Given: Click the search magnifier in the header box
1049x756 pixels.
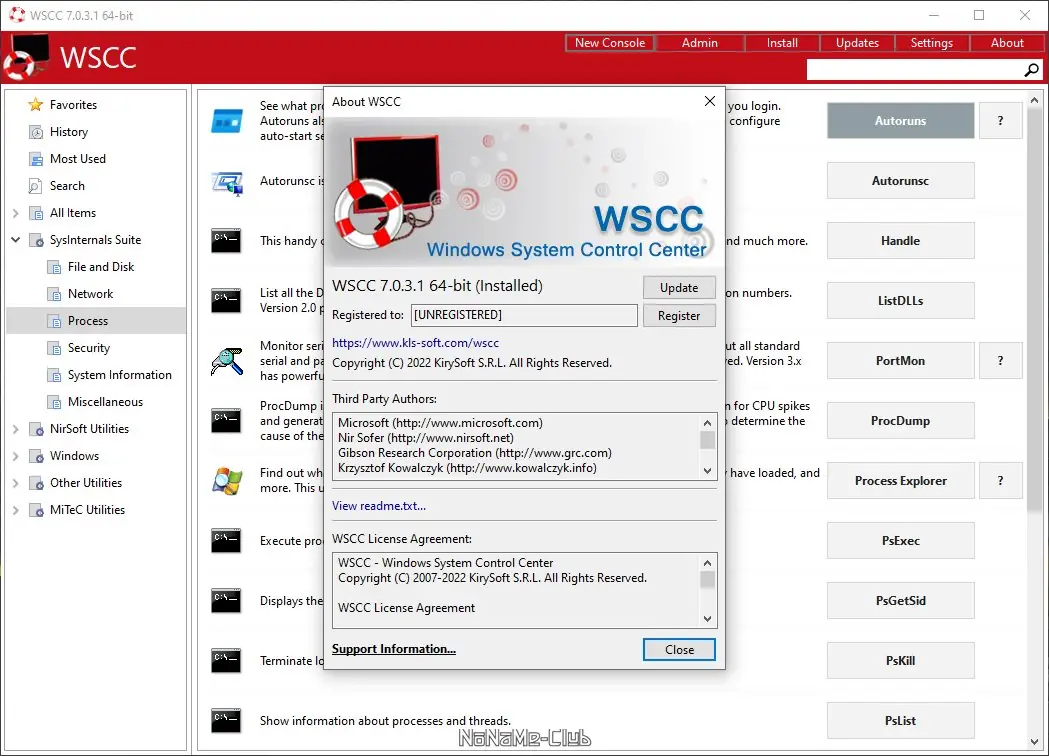Looking at the screenshot, I should click(1032, 70).
